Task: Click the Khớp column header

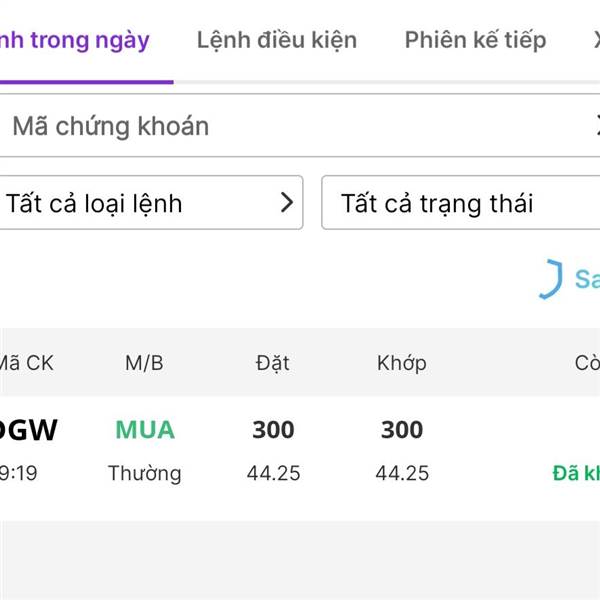Action: 401,363
